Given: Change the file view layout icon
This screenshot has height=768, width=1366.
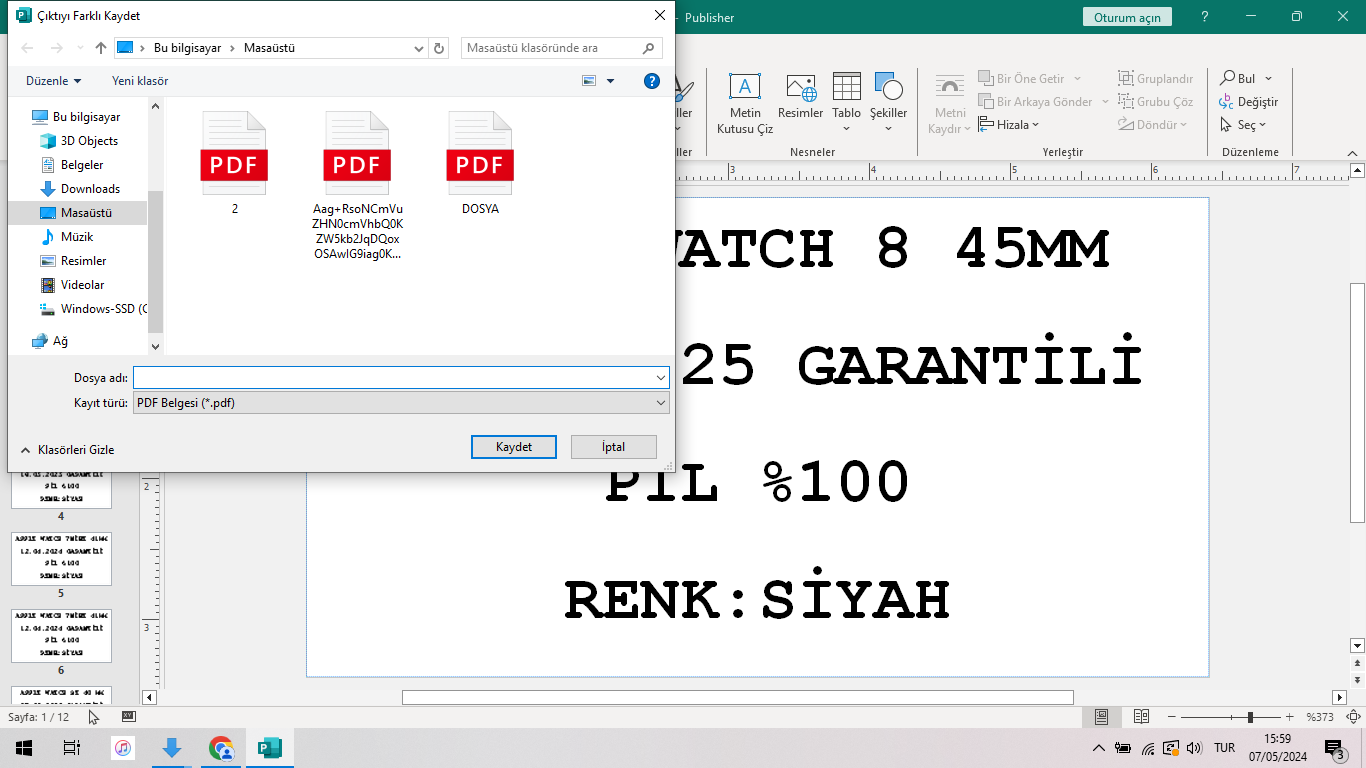Looking at the screenshot, I should coord(589,81).
